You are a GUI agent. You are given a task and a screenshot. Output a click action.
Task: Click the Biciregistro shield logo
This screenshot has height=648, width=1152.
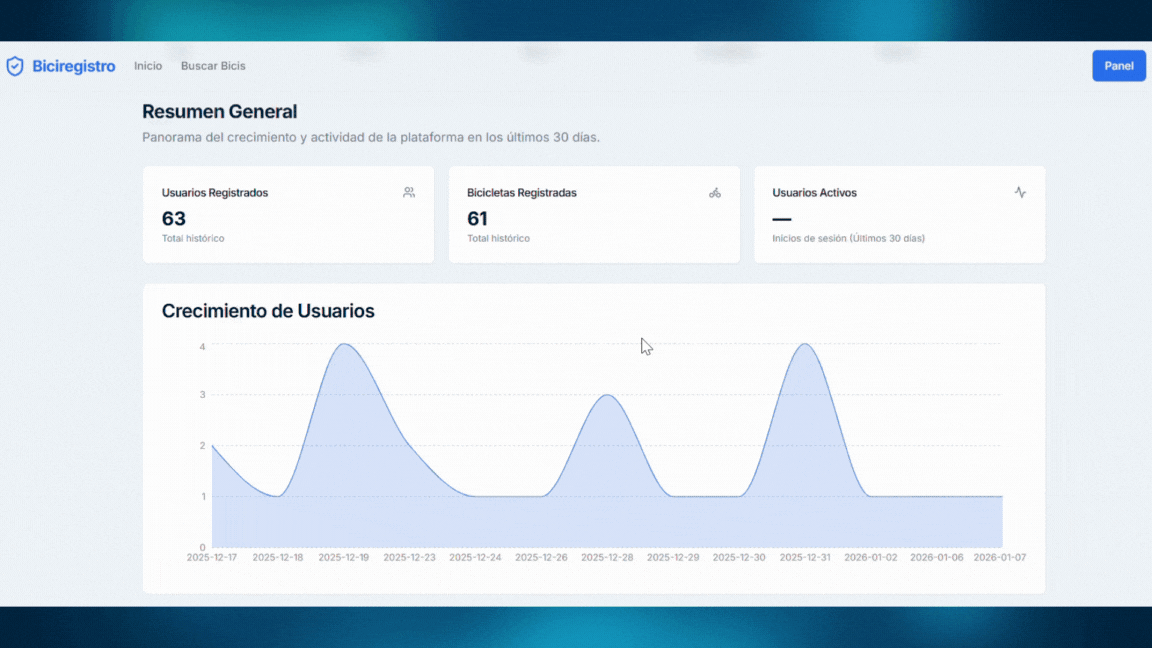(15, 65)
